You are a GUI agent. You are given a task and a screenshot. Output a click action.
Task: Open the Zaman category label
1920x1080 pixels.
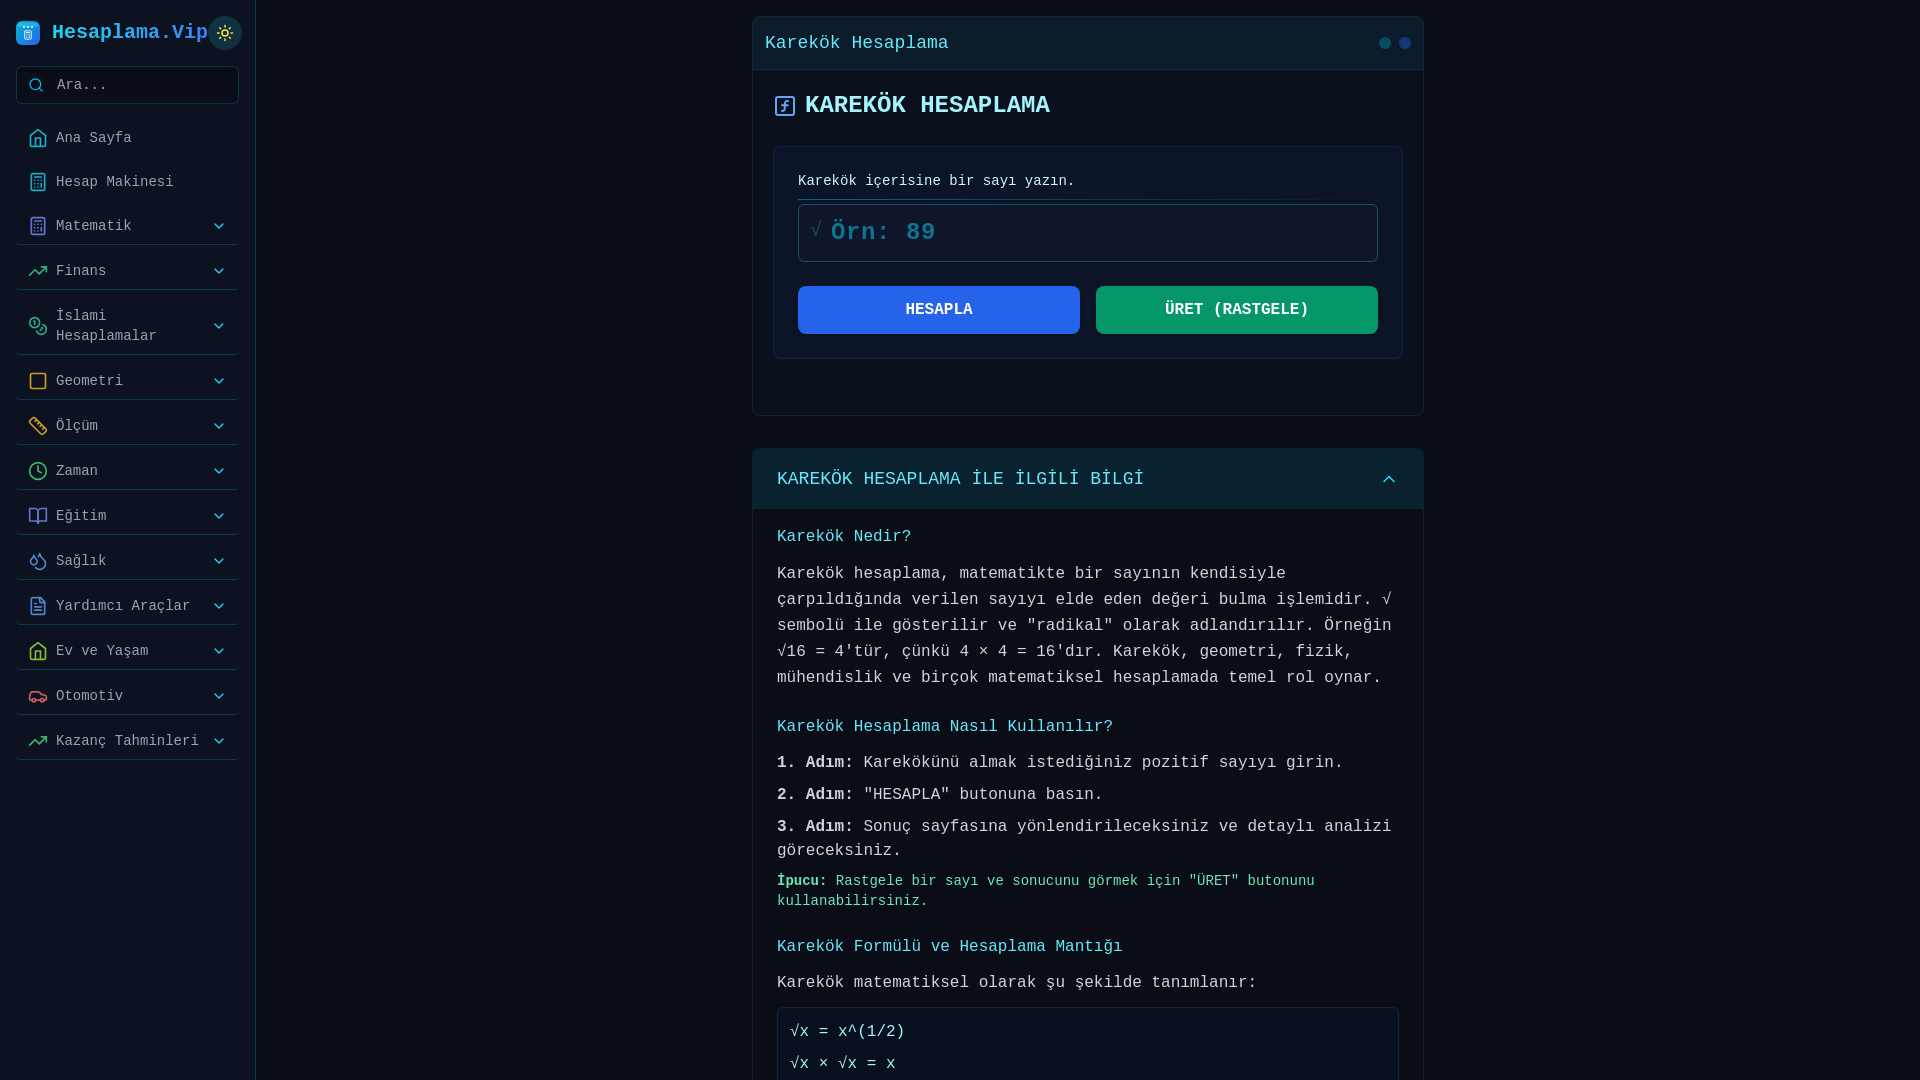[x=77, y=471]
